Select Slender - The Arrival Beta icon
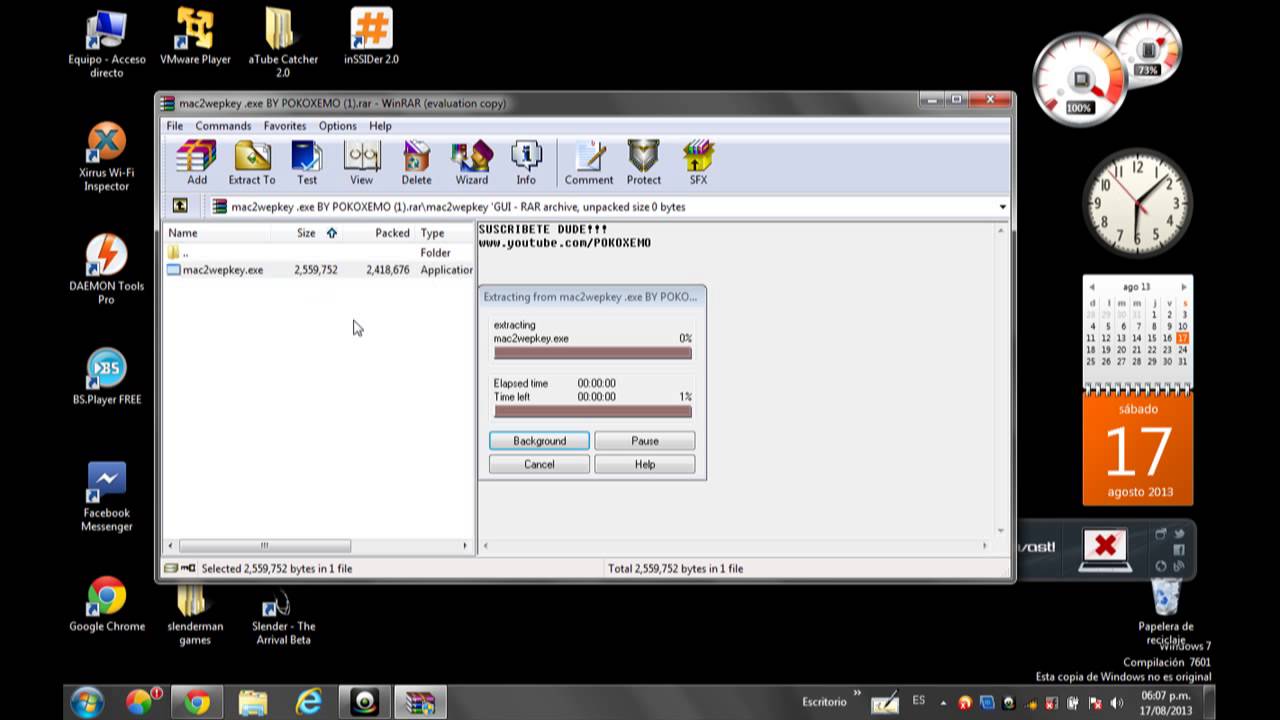 (x=283, y=616)
